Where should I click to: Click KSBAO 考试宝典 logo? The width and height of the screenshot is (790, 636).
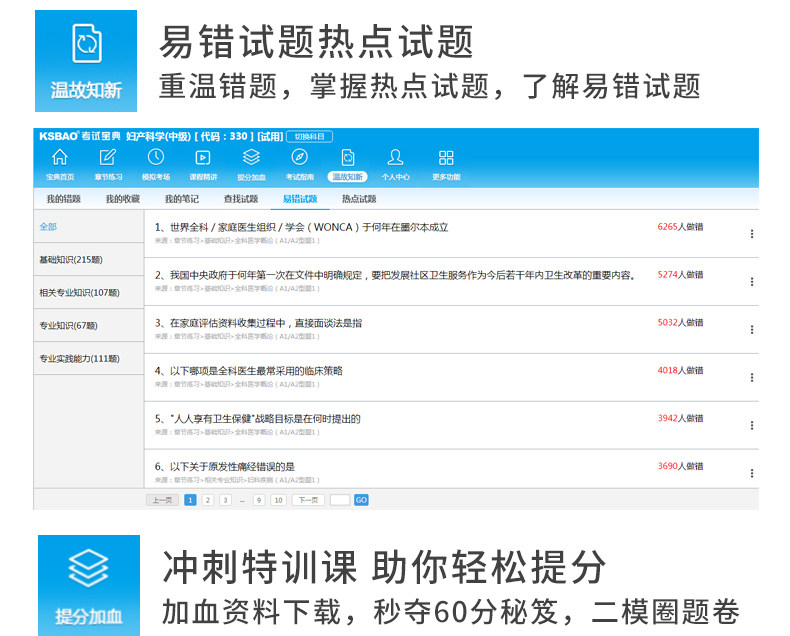(x=80, y=136)
